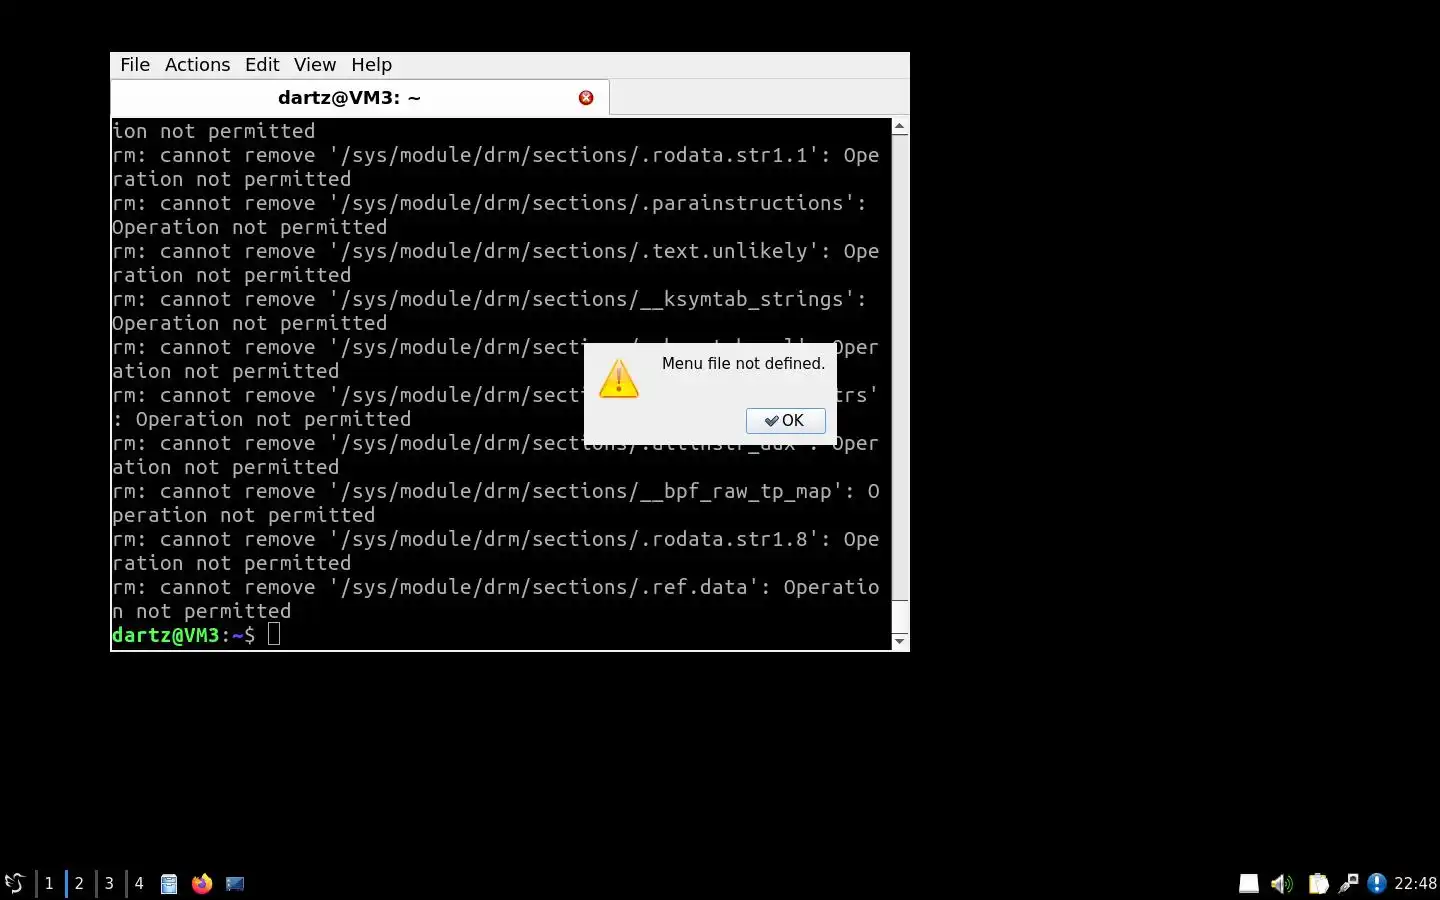The image size is (1440, 900).
Task: Open the clipboard manager tray icon
Action: (1318, 883)
